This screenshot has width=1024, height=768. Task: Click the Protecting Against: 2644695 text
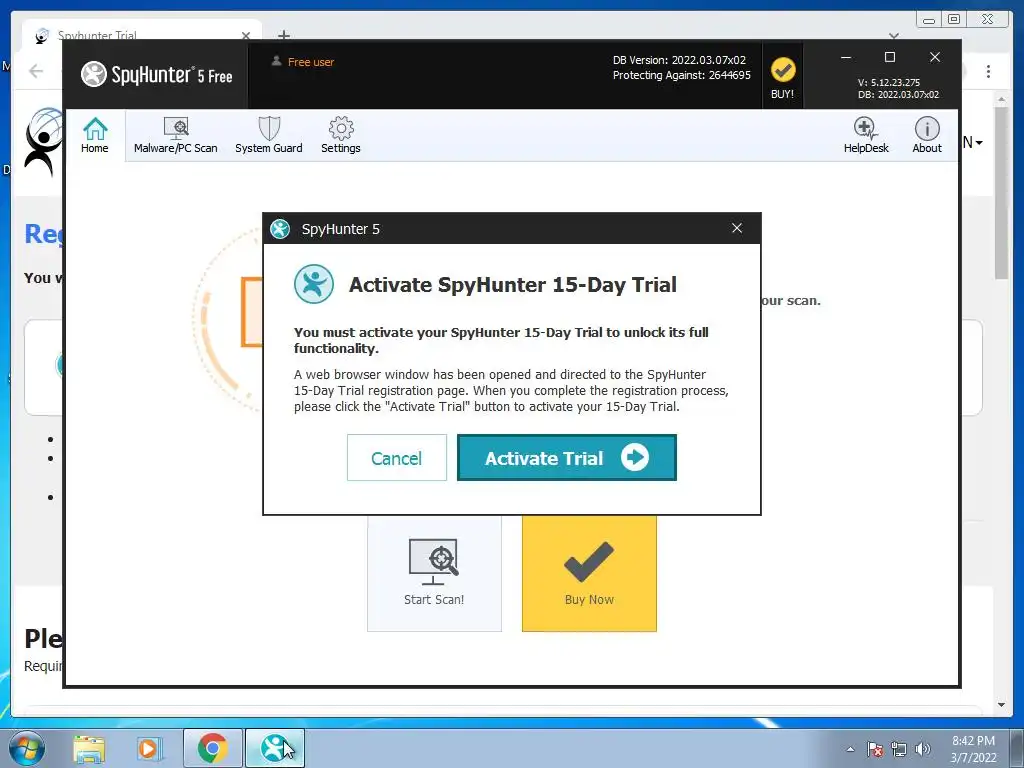tap(681, 75)
